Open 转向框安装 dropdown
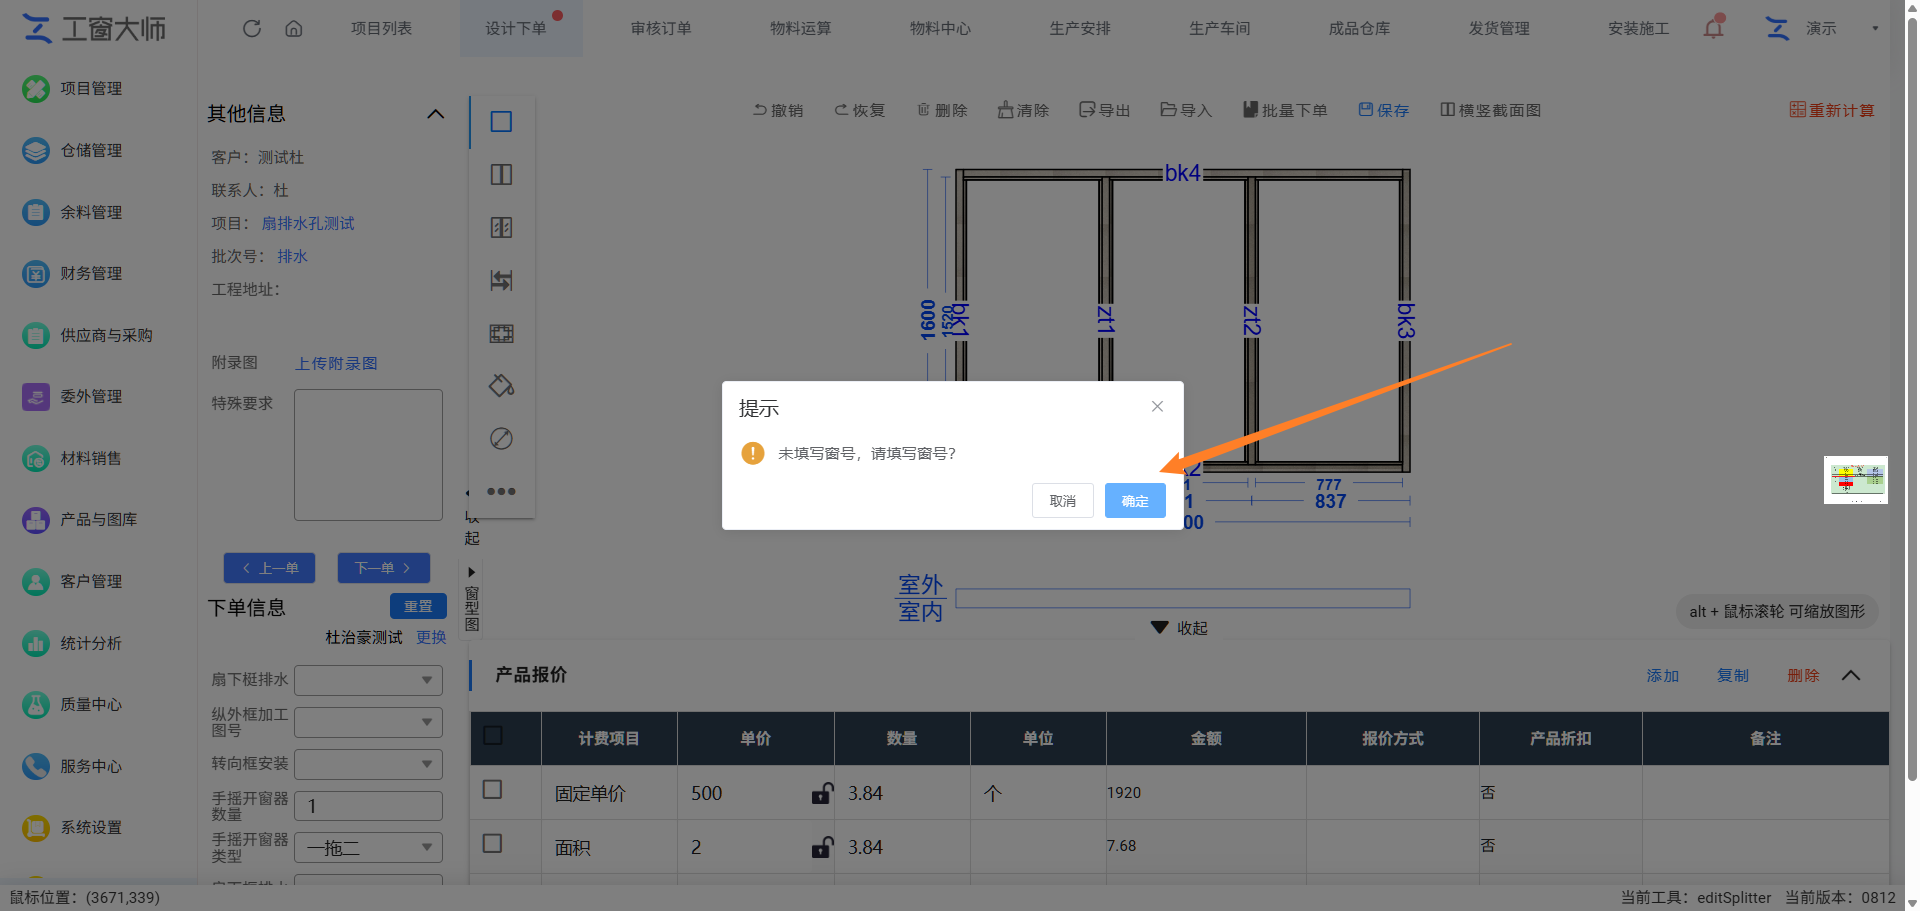Viewport: 1920px width, 911px height. click(368, 764)
